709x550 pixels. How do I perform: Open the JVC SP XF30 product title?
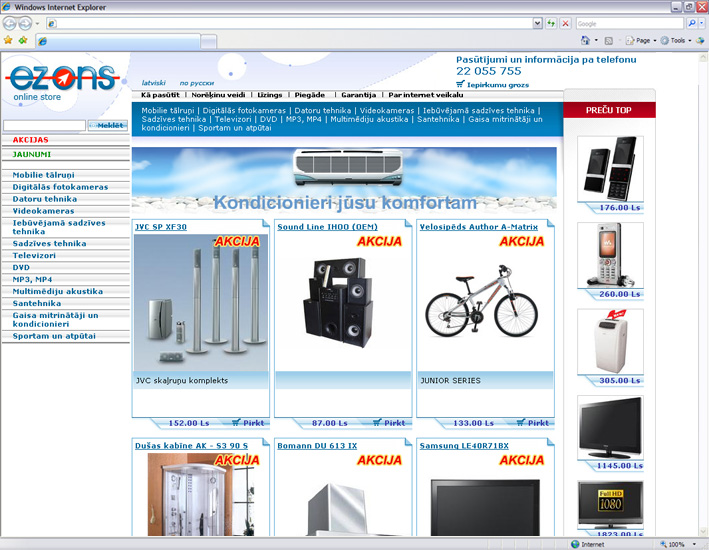[x=161, y=227]
